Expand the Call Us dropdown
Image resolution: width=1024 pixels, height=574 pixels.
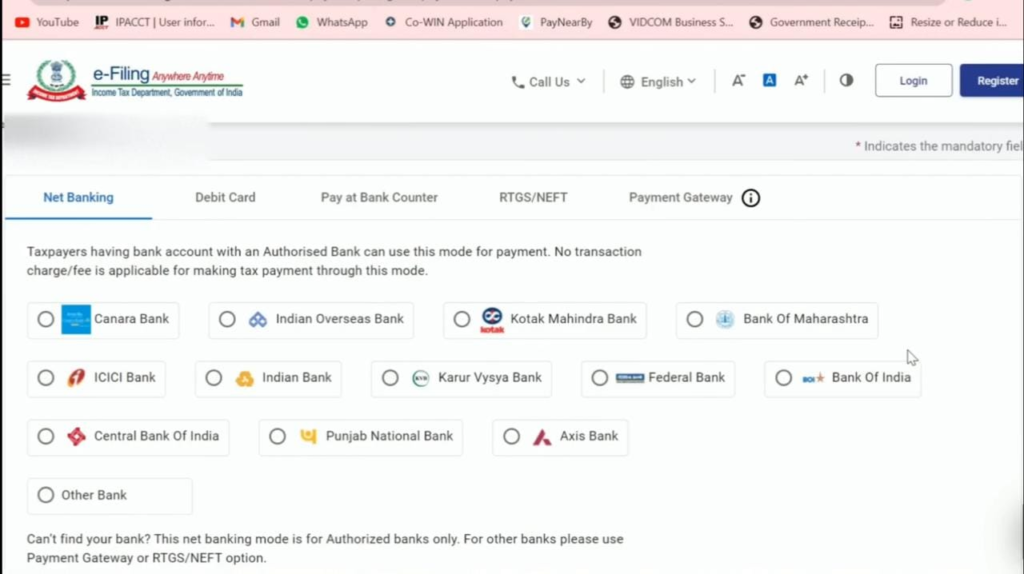(548, 82)
